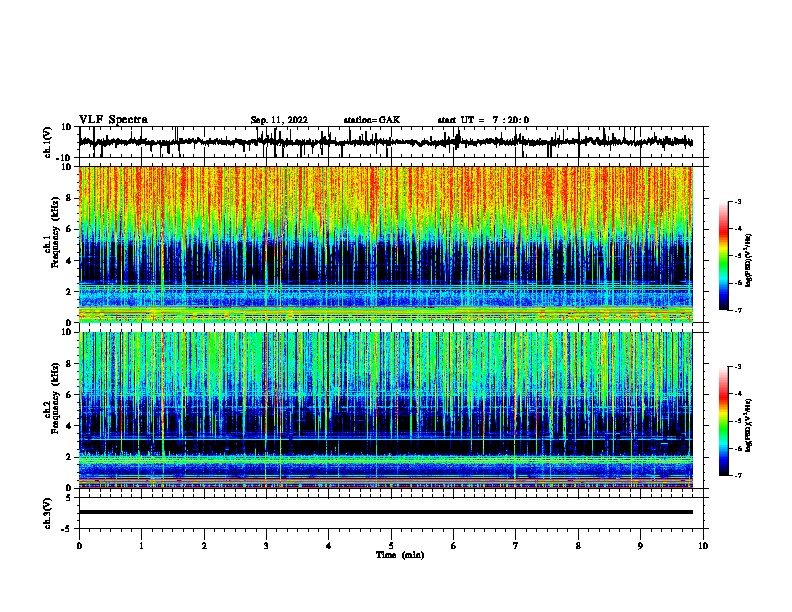Click the ch.2 colorbar "log(PSD)" unit label

click(x=748, y=425)
